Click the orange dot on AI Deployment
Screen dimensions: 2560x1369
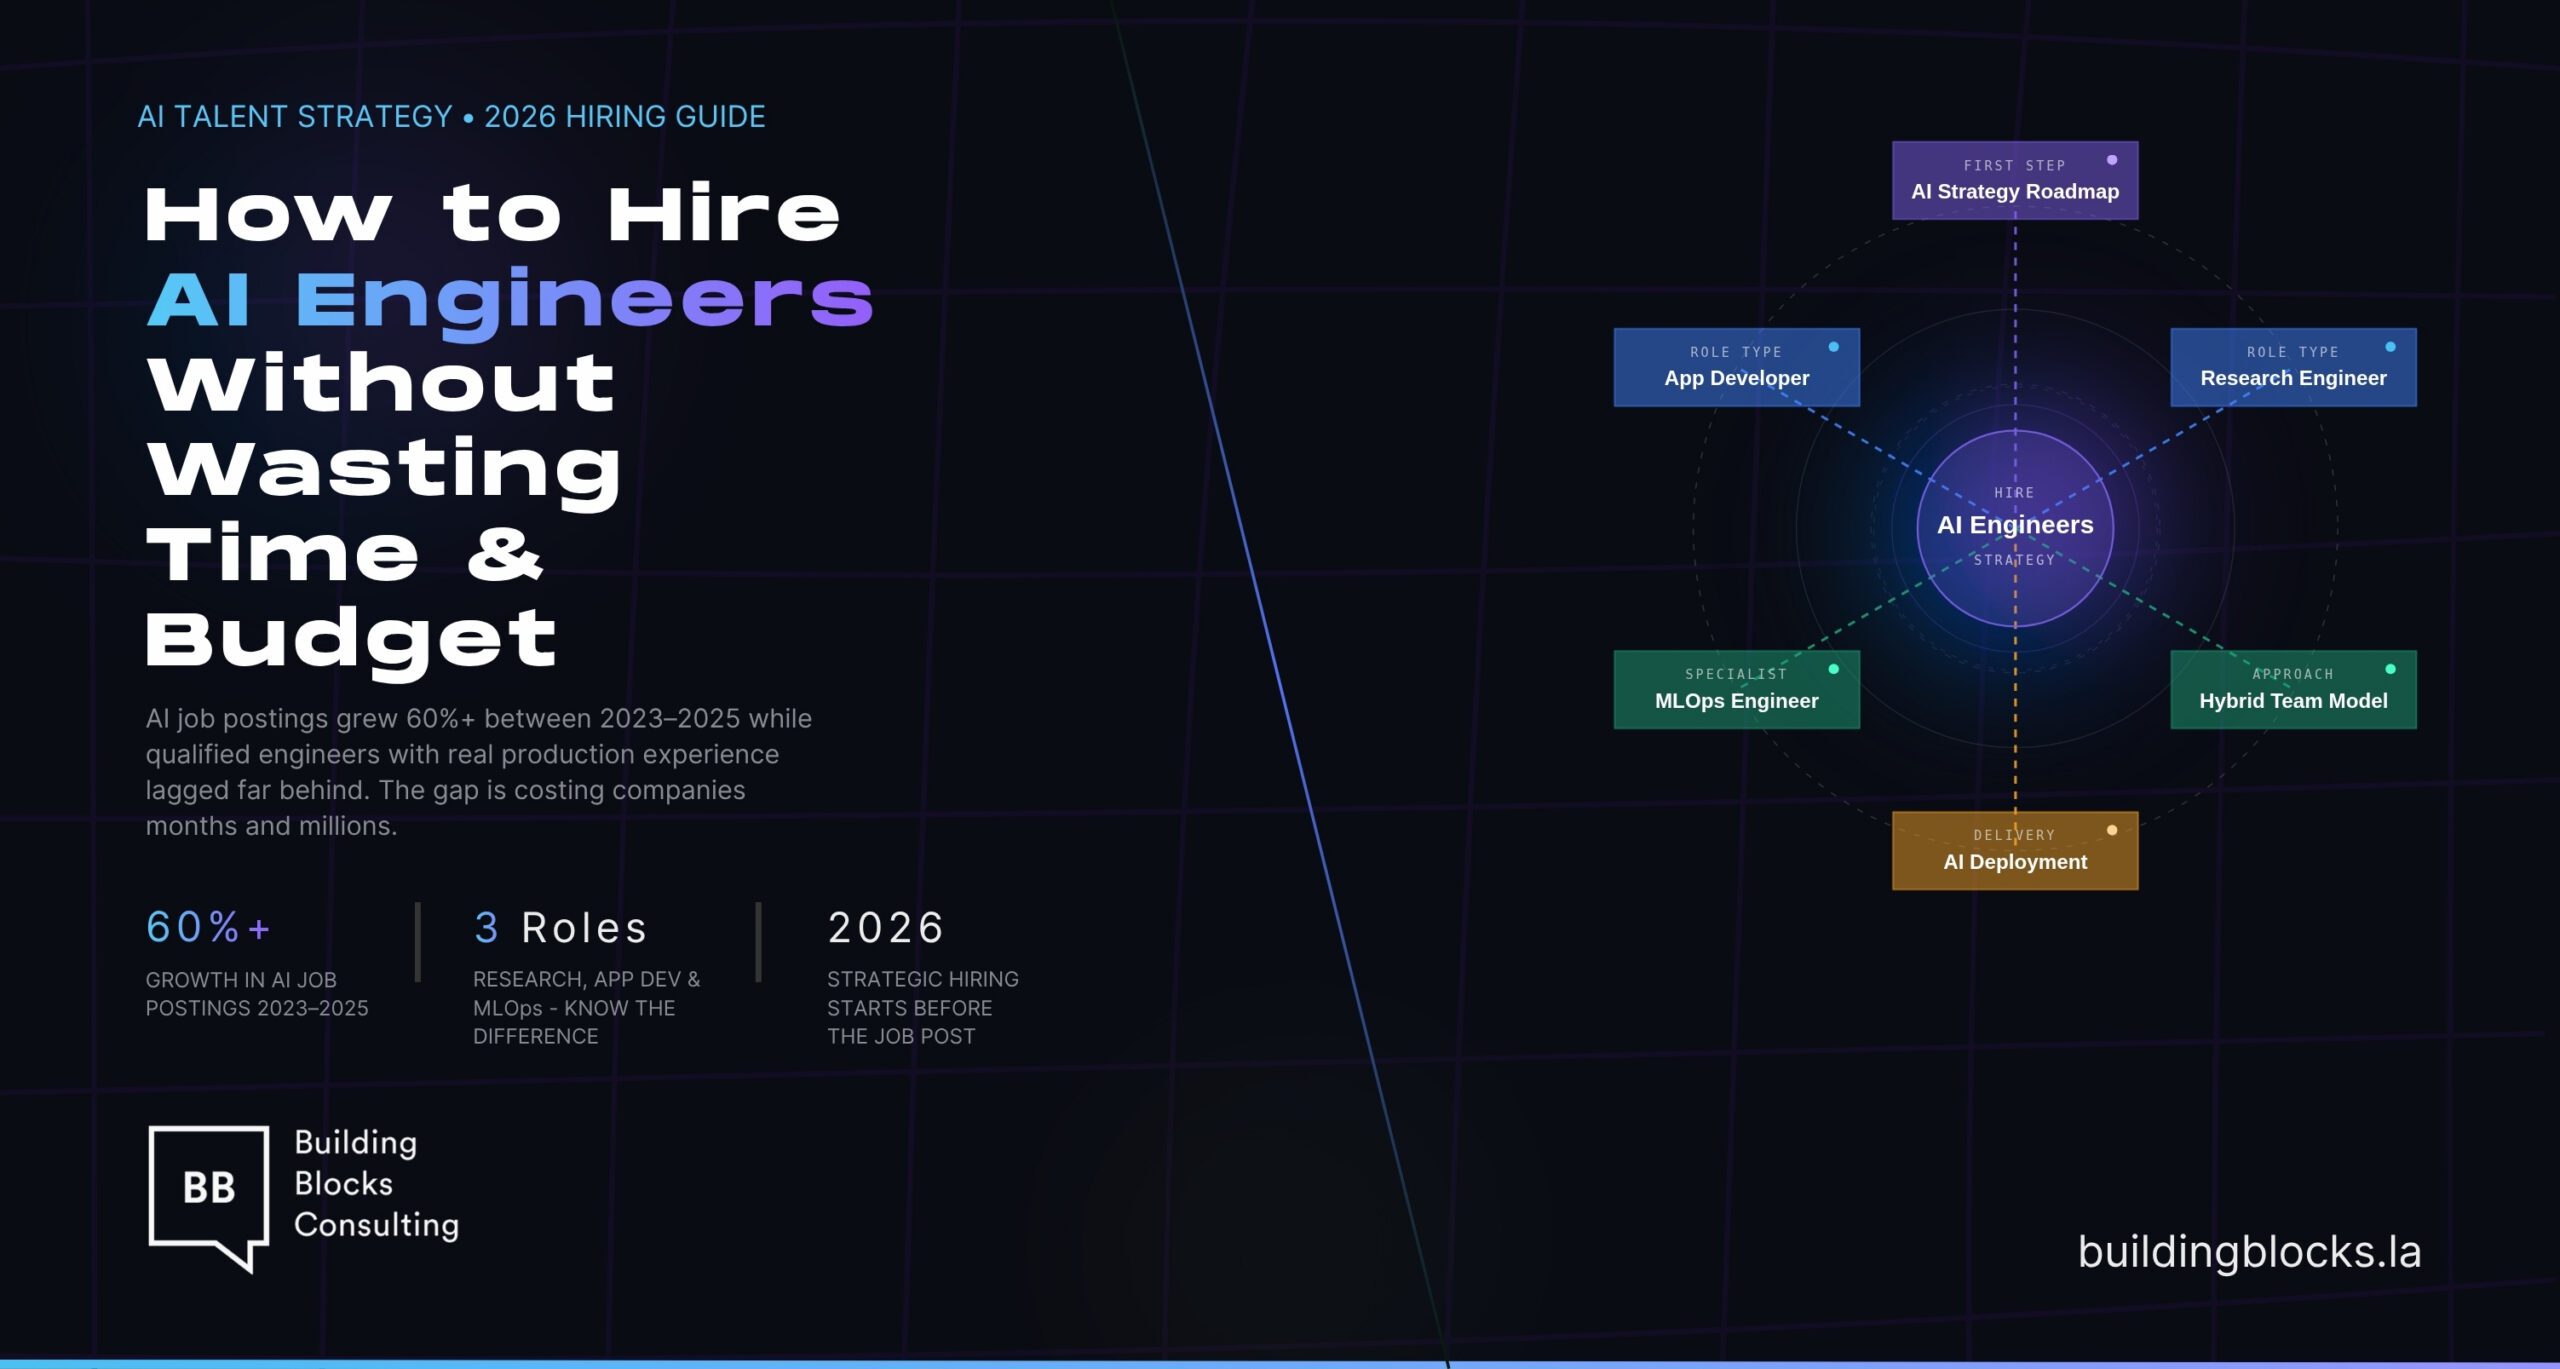(2112, 830)
